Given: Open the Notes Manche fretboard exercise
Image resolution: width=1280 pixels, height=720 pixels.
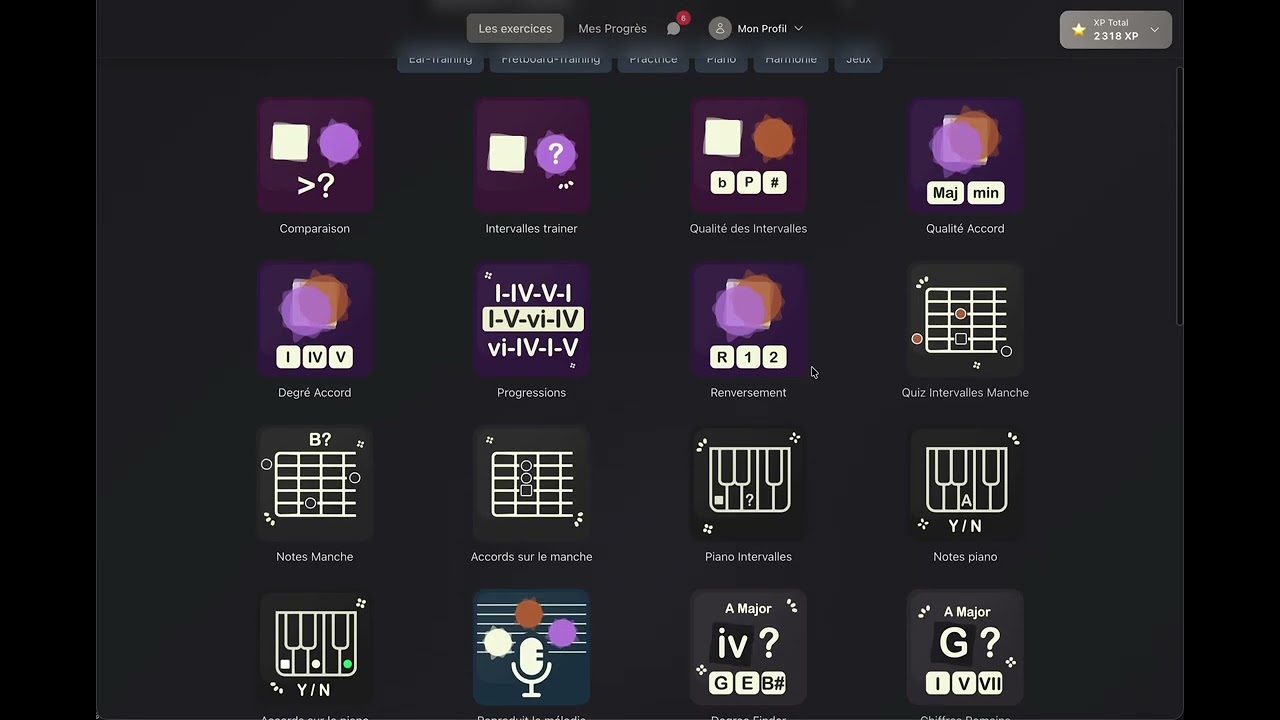Looking at the screenshot, I should tap(315, 484).
